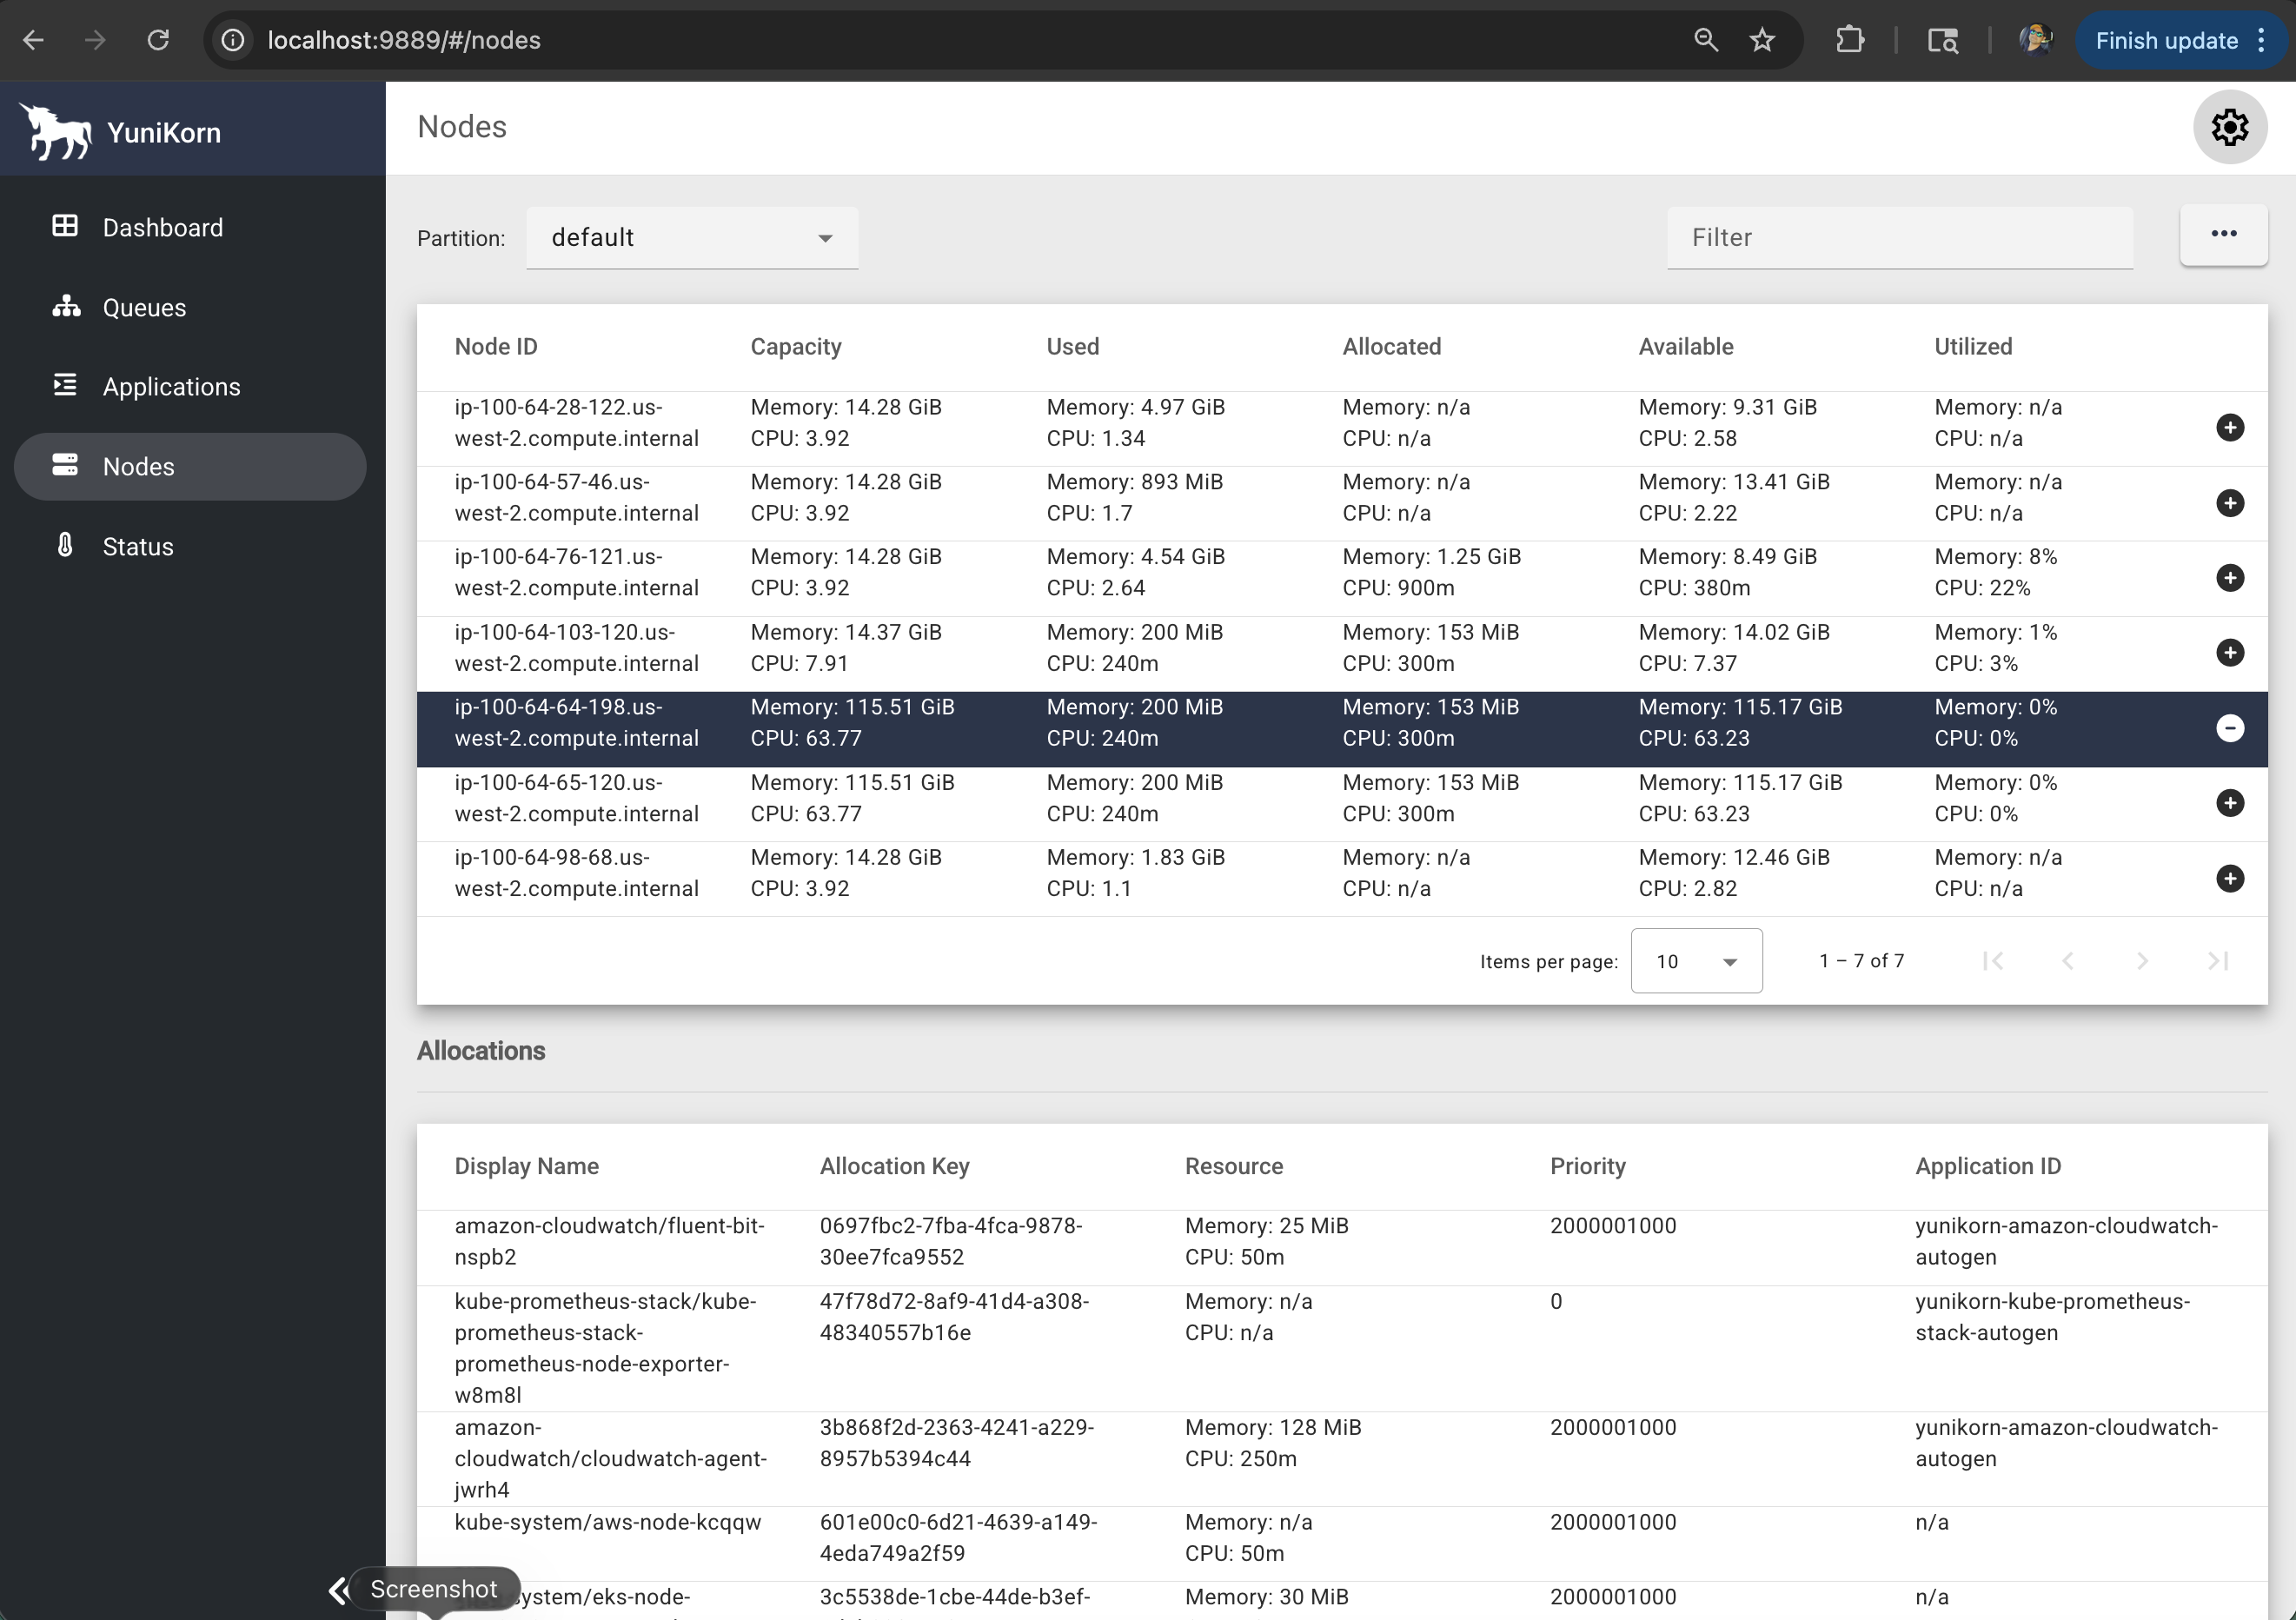Open the three-dot column options button
This screenshot has height=1620, width=2296.
pos(2223,234)
